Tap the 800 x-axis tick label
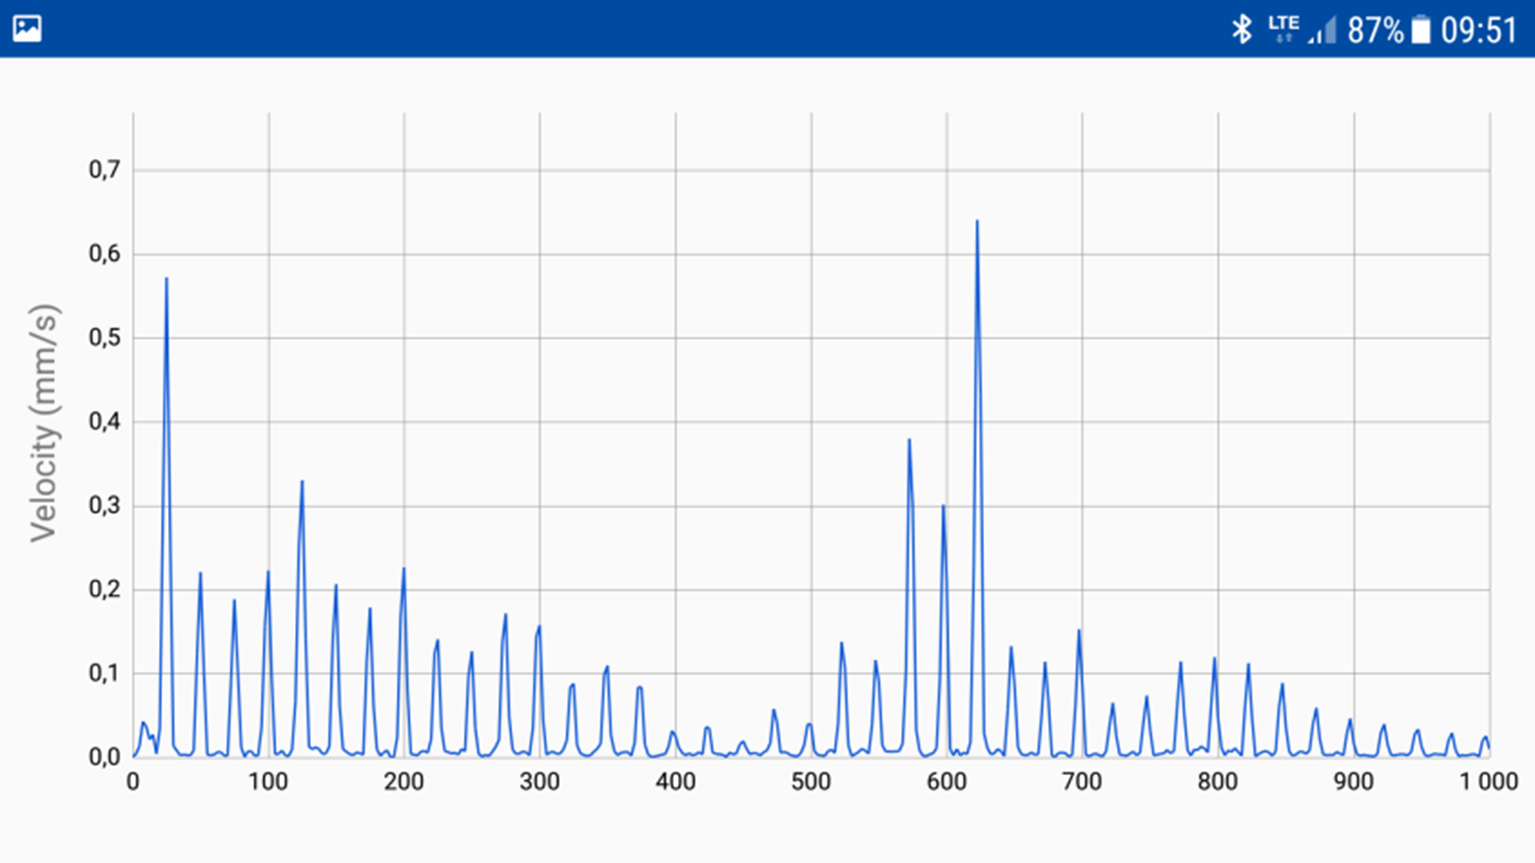1535x863 pixels. pyautogui.click(x=1218, y=782)
